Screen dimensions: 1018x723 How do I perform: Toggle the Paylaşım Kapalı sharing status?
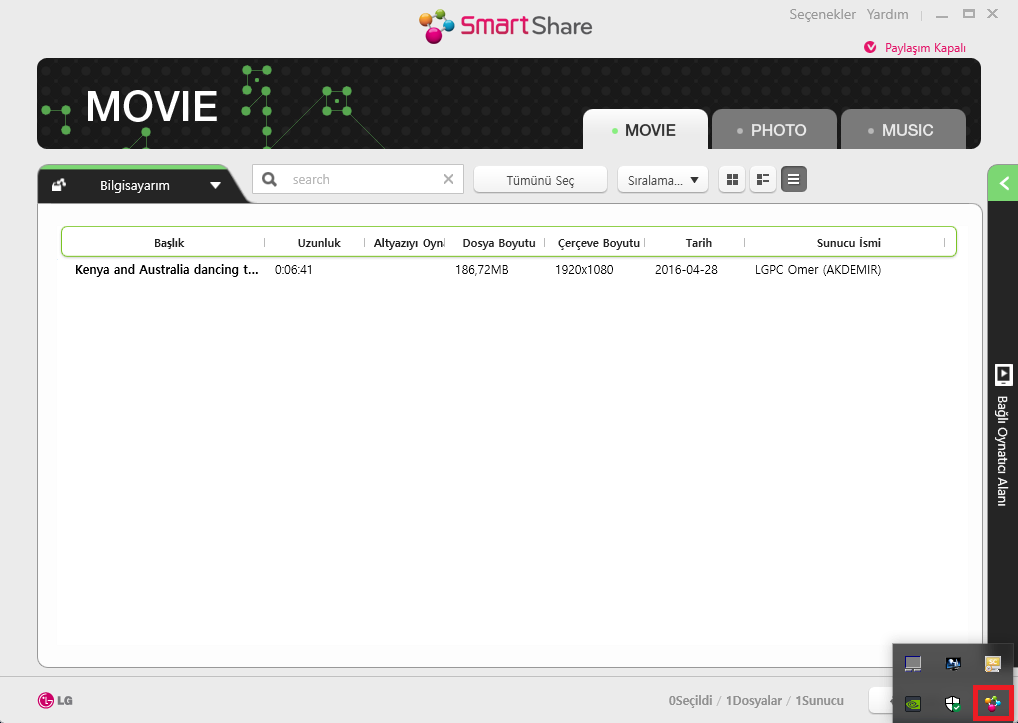coord(915,48)
